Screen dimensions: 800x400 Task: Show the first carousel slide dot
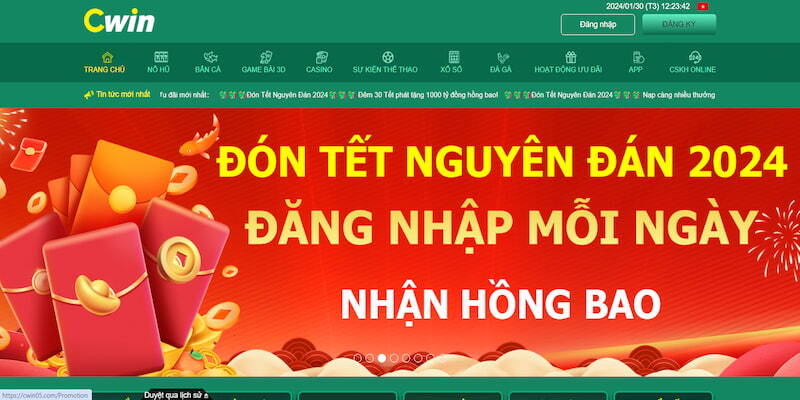358,358
